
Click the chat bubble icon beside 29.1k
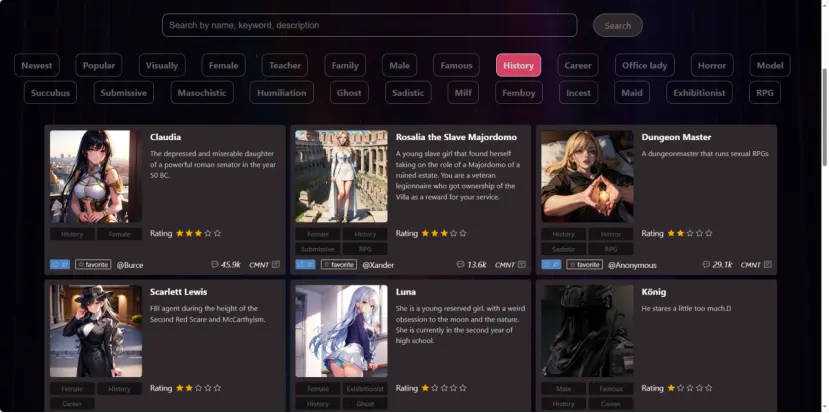pos(706,264)
